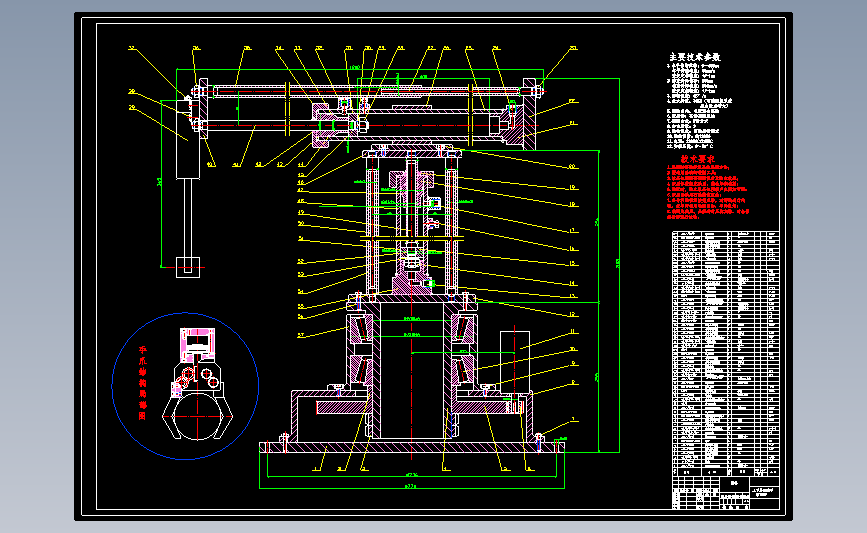Click the blue detail circle outline
This screenshot has width=867, height=533.
[x=185, y=386]
